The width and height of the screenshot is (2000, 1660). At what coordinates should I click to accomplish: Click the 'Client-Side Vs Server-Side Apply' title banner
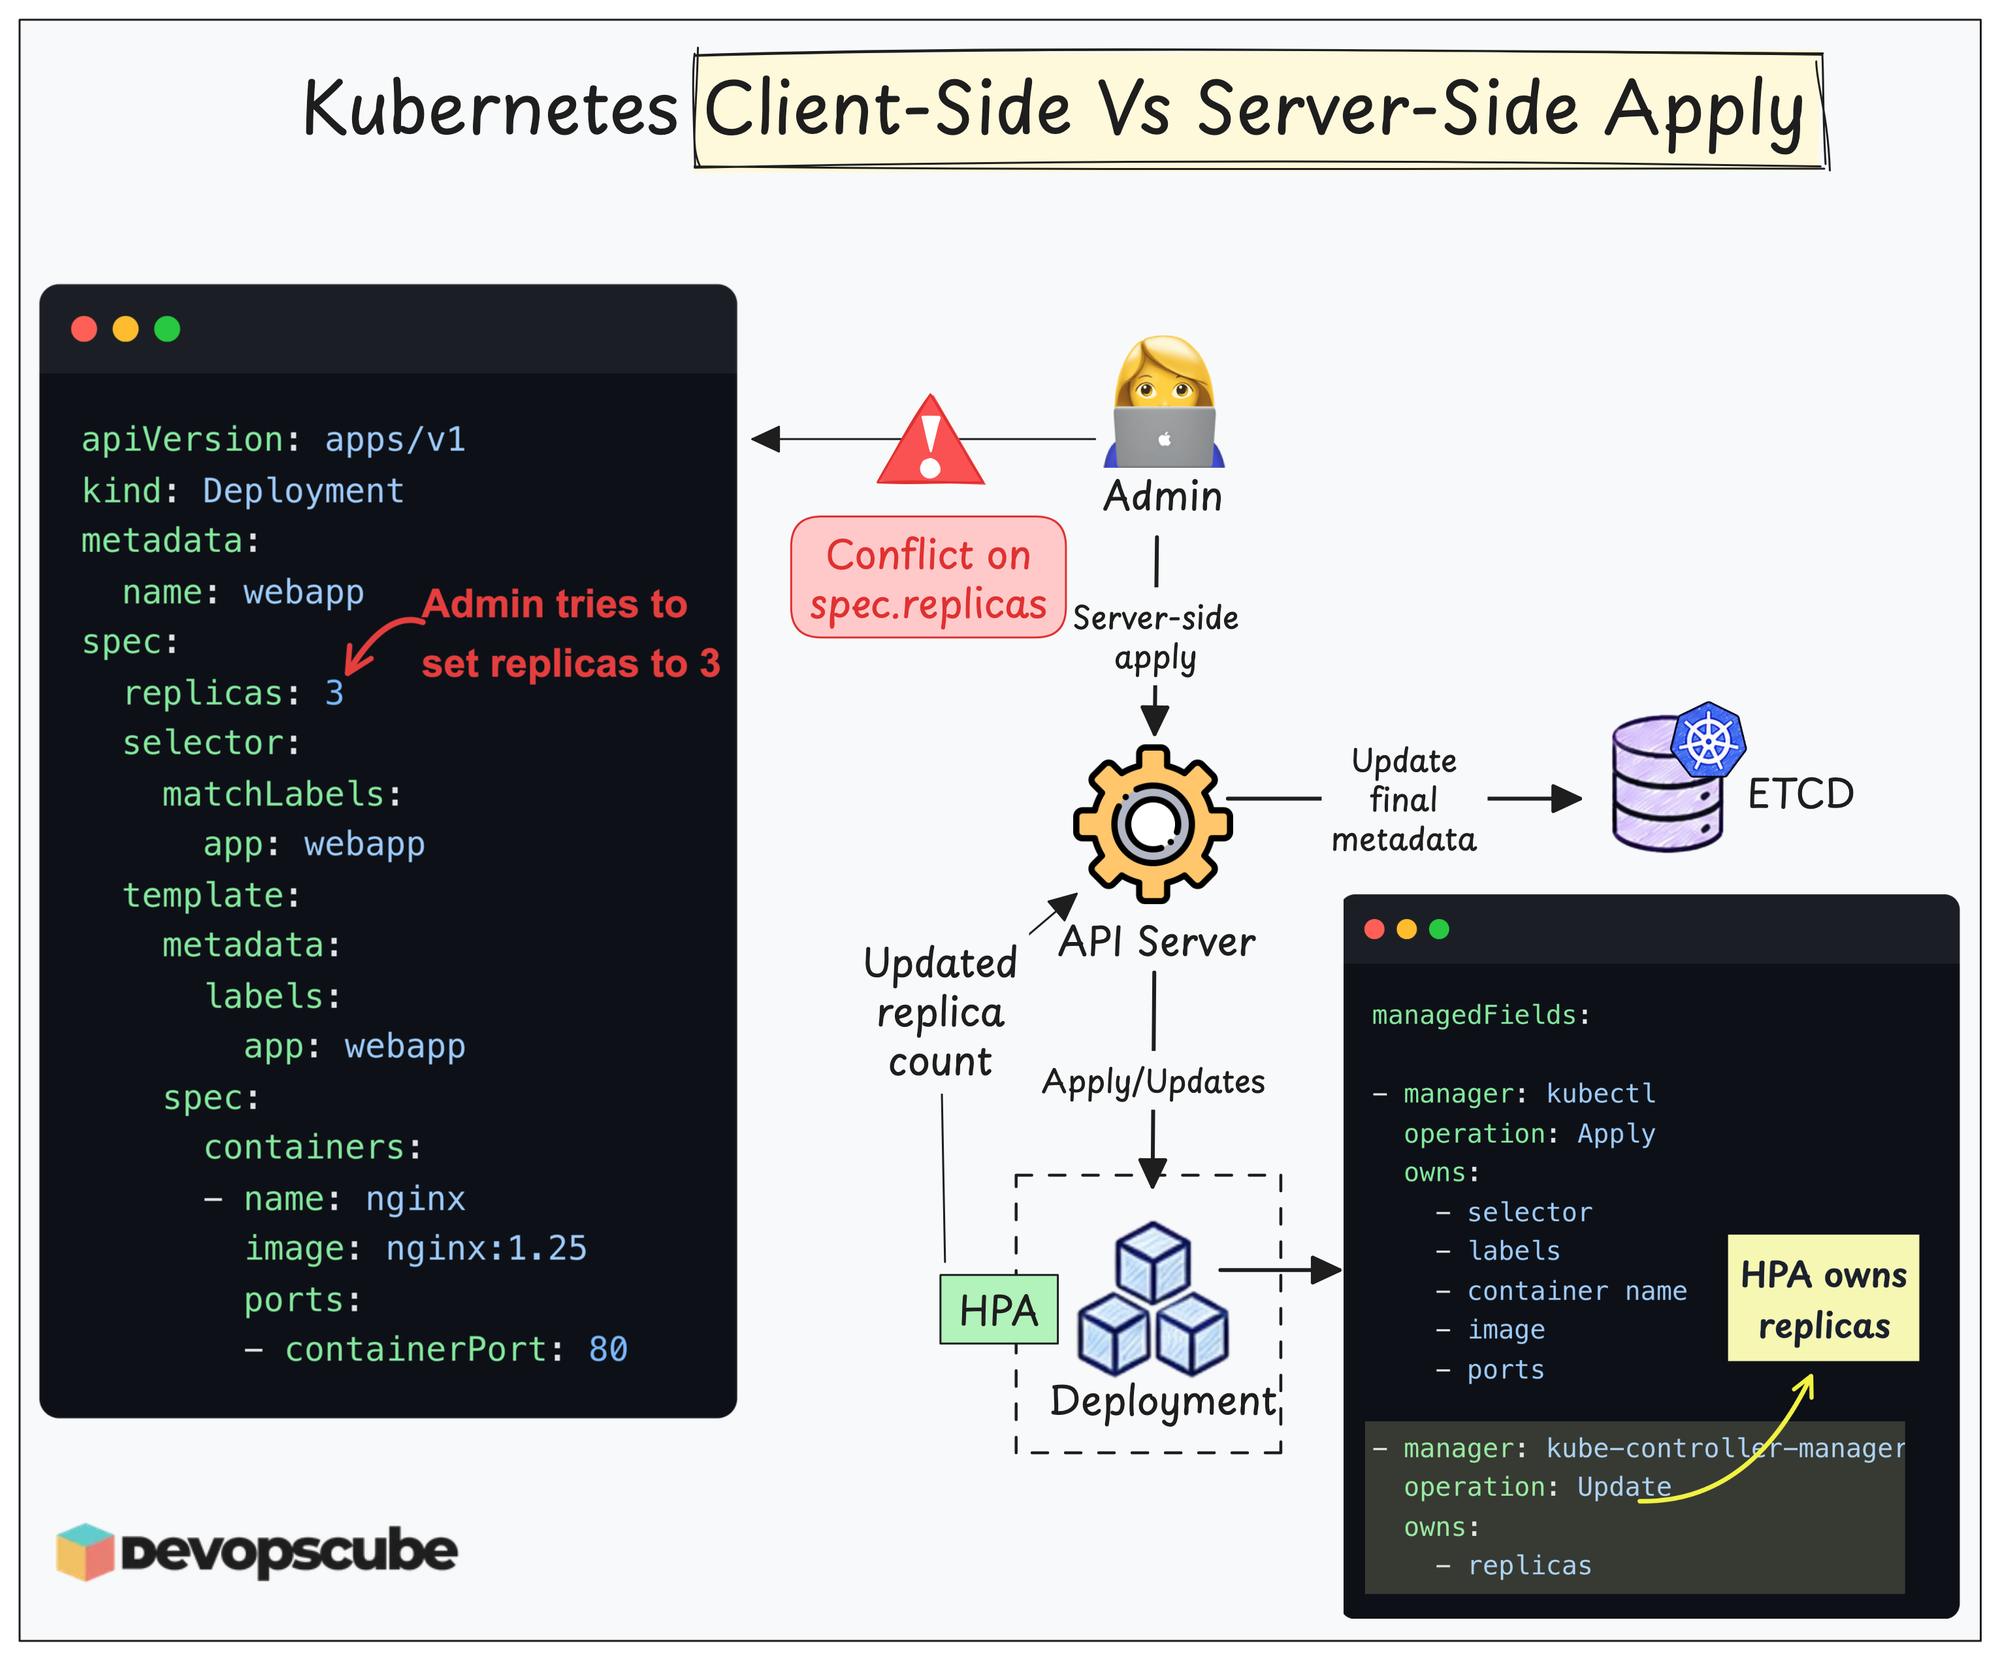click(x=1259, y=110)
